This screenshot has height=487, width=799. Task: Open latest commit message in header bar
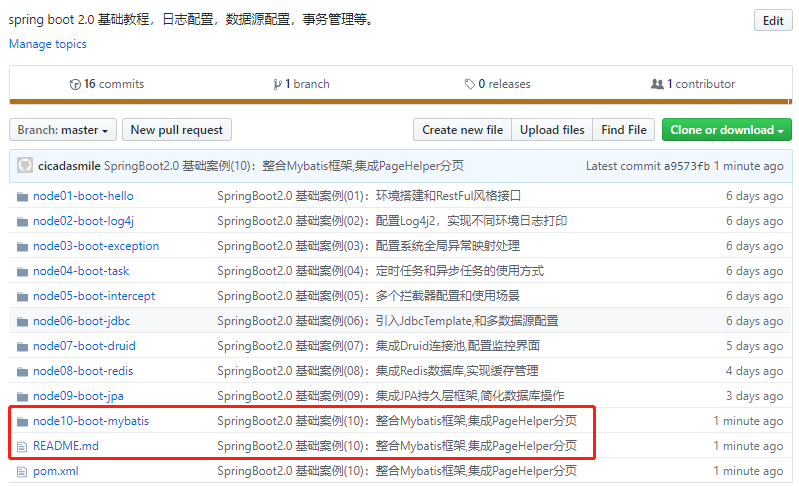[284, 166]
